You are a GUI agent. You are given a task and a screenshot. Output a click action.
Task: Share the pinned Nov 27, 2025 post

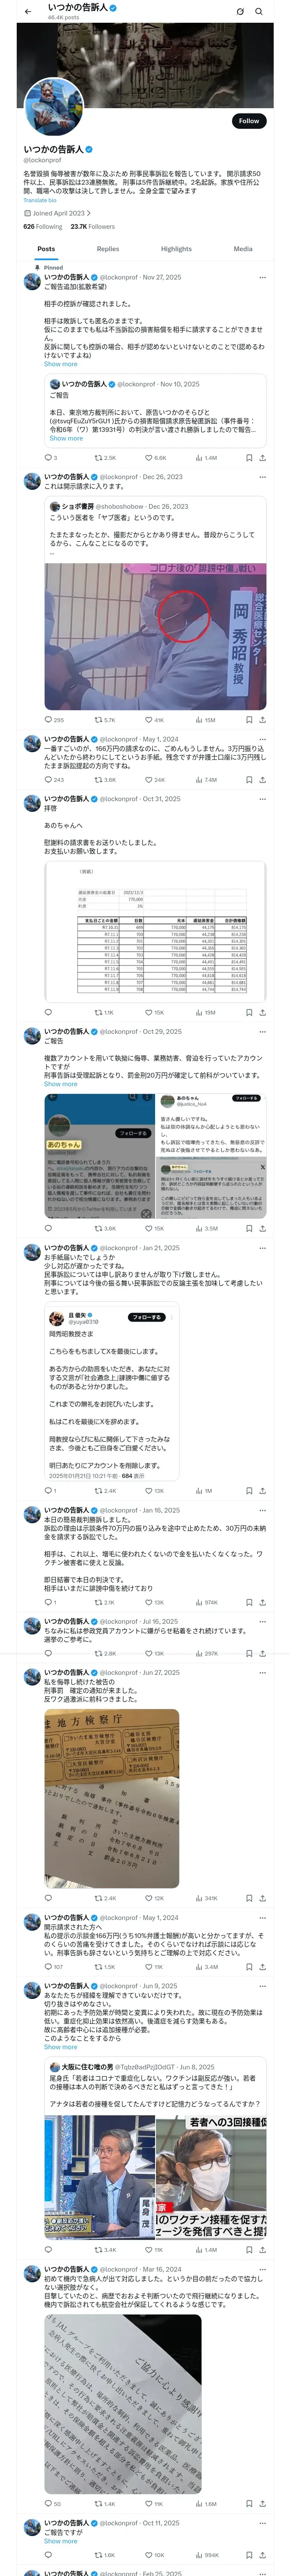tap(262, 457)
